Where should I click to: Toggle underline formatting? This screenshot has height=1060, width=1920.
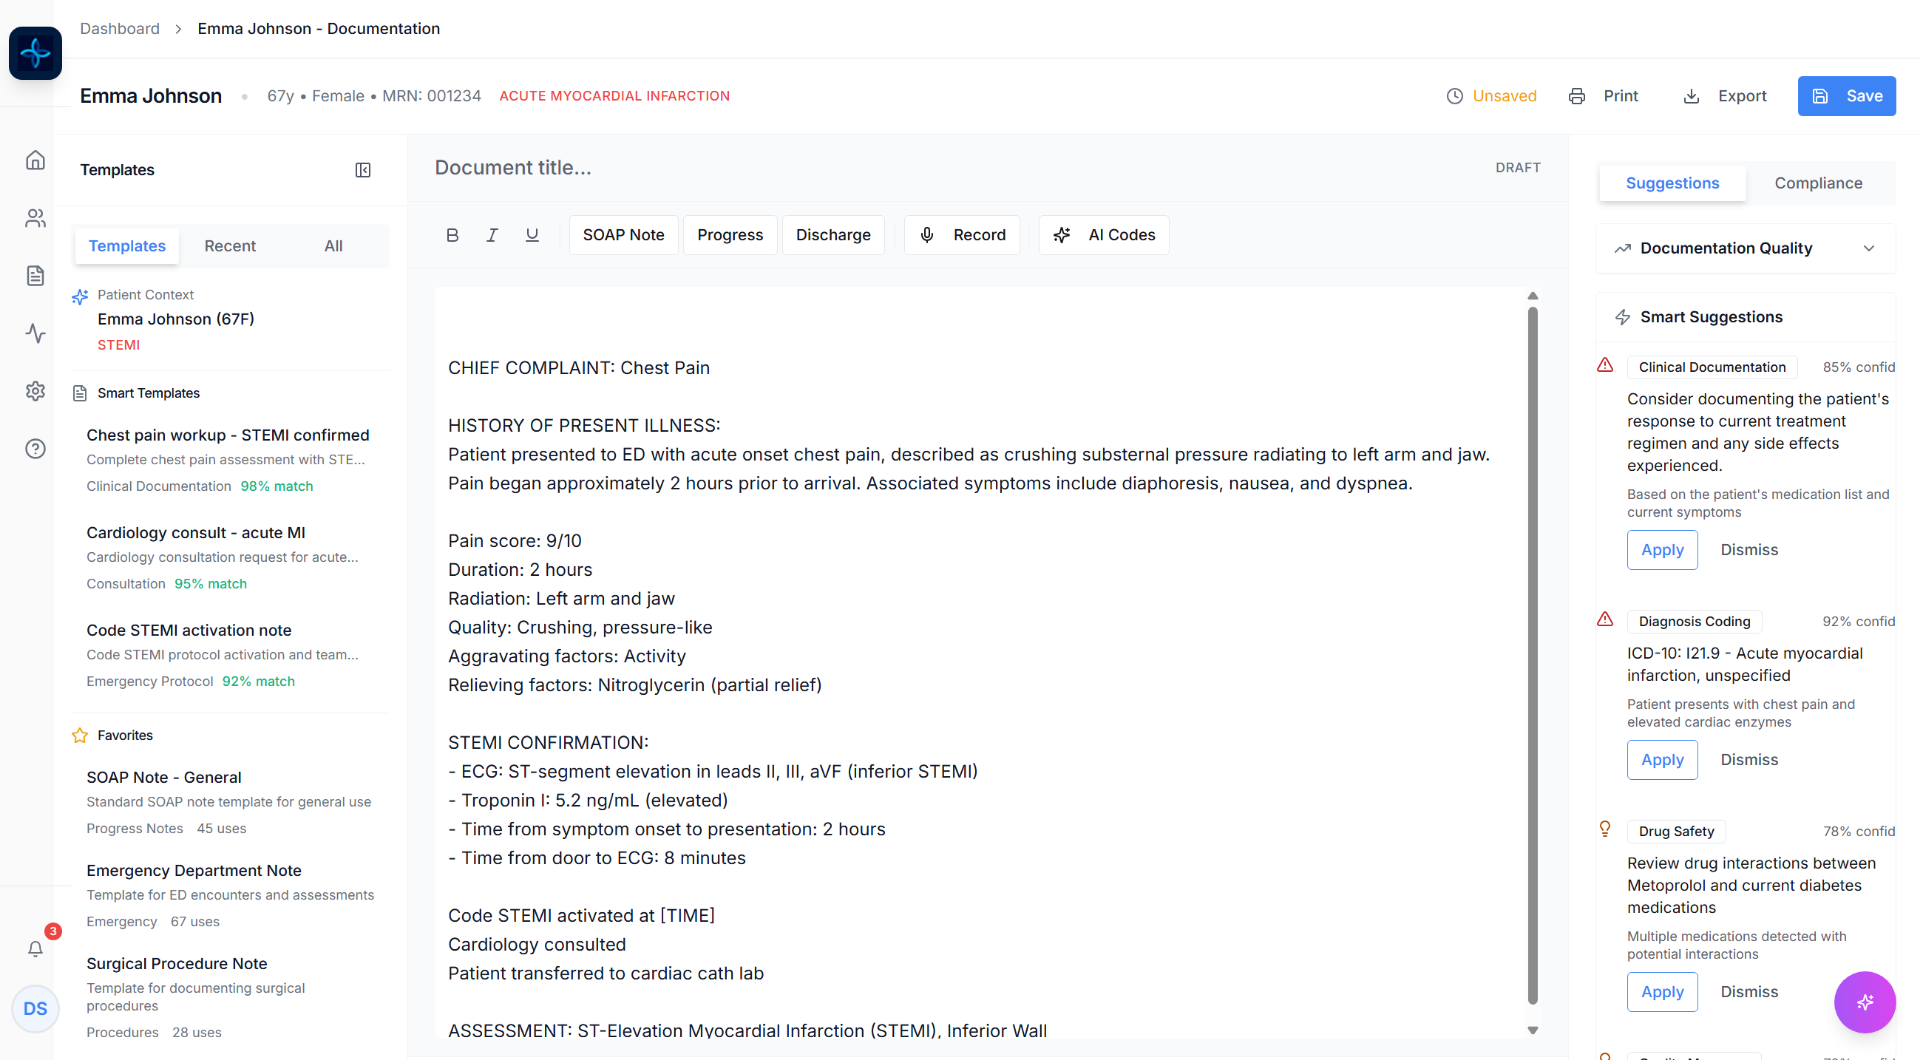click(532, 235)
